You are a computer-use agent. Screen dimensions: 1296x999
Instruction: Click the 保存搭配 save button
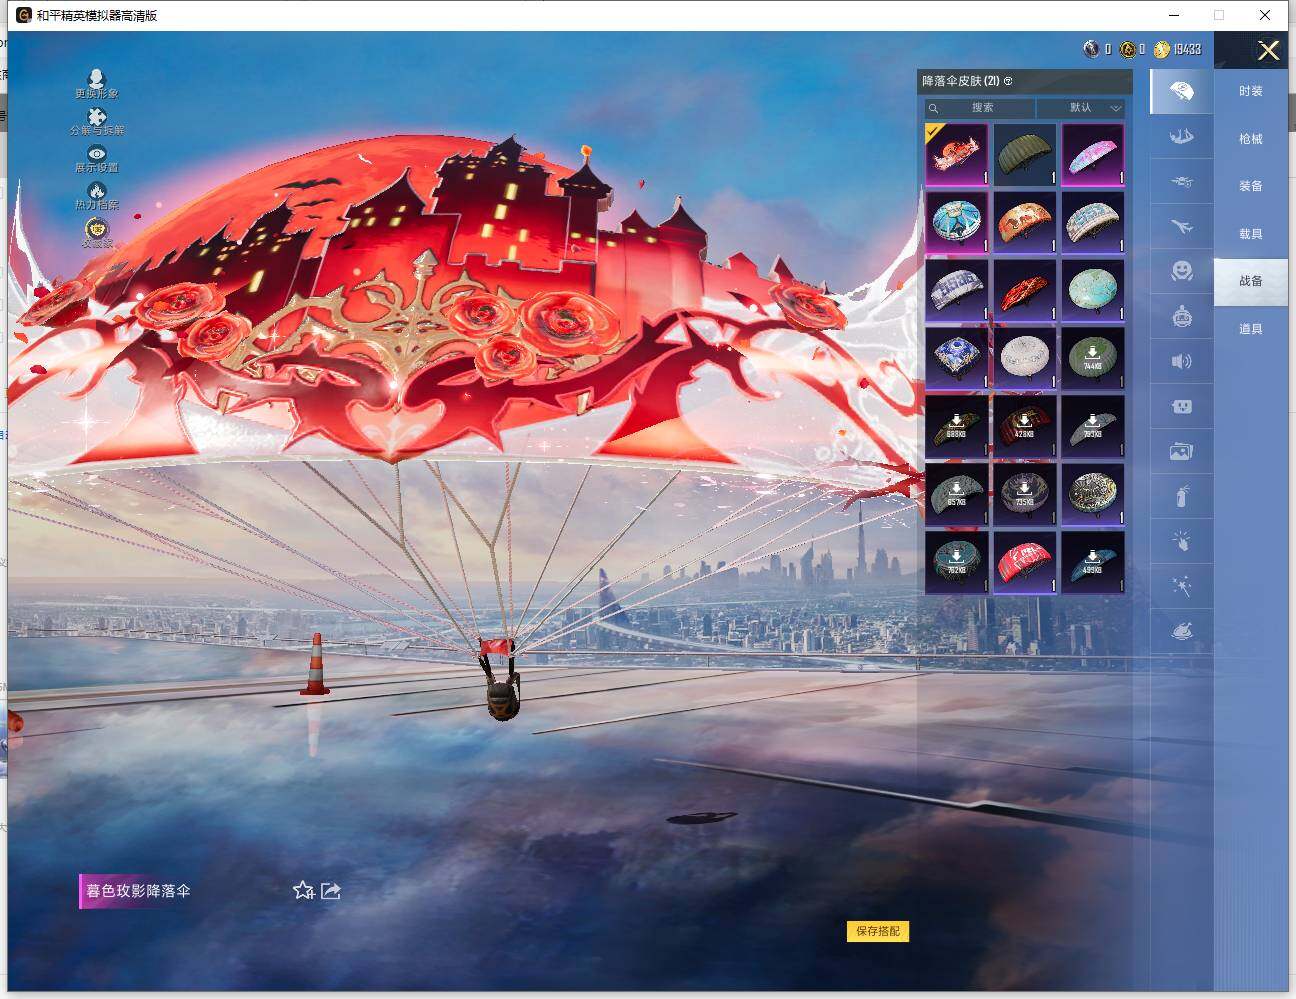click(x=878, y=931)
